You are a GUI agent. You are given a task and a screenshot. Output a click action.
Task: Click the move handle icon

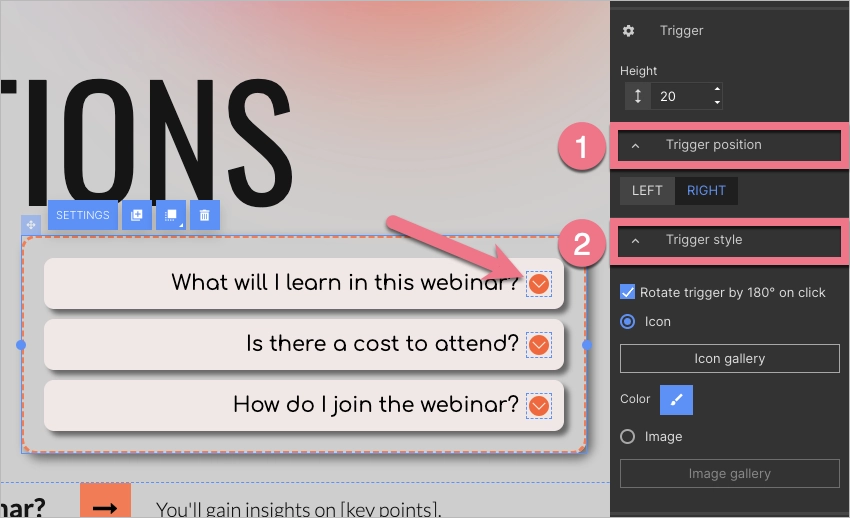click(x=31, y=224)
